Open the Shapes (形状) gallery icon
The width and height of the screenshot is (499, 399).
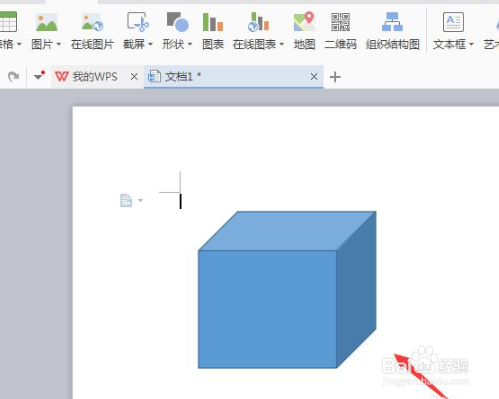point(177,22)
